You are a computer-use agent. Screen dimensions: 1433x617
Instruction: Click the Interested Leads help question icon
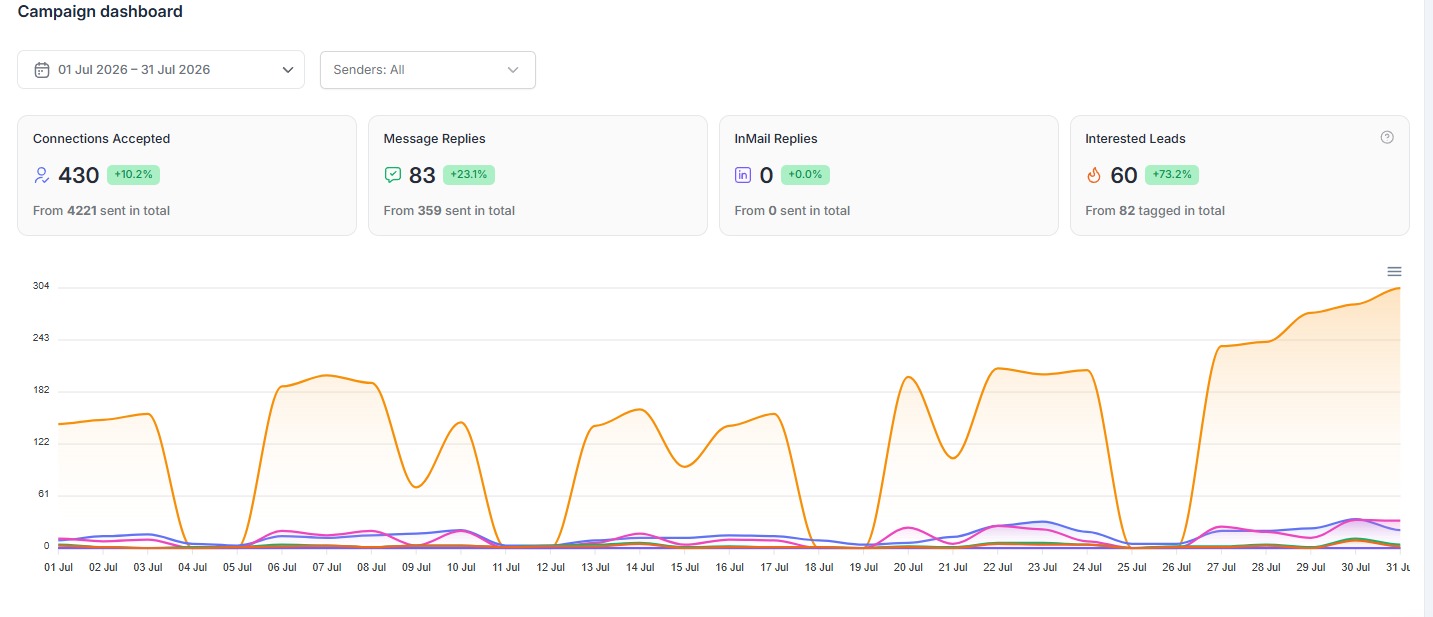pos(1387,138)
